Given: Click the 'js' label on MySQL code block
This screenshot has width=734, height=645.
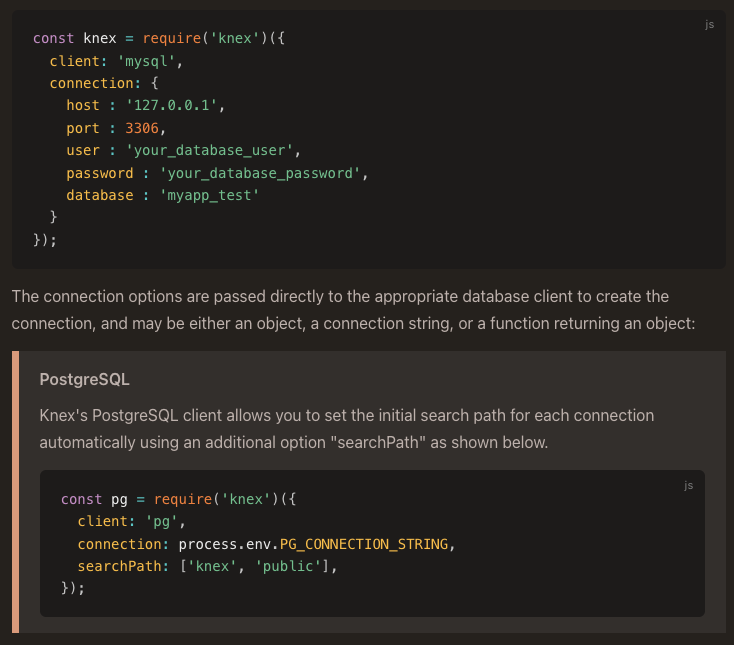Looking at the screenshot, I should coord(709,24).
